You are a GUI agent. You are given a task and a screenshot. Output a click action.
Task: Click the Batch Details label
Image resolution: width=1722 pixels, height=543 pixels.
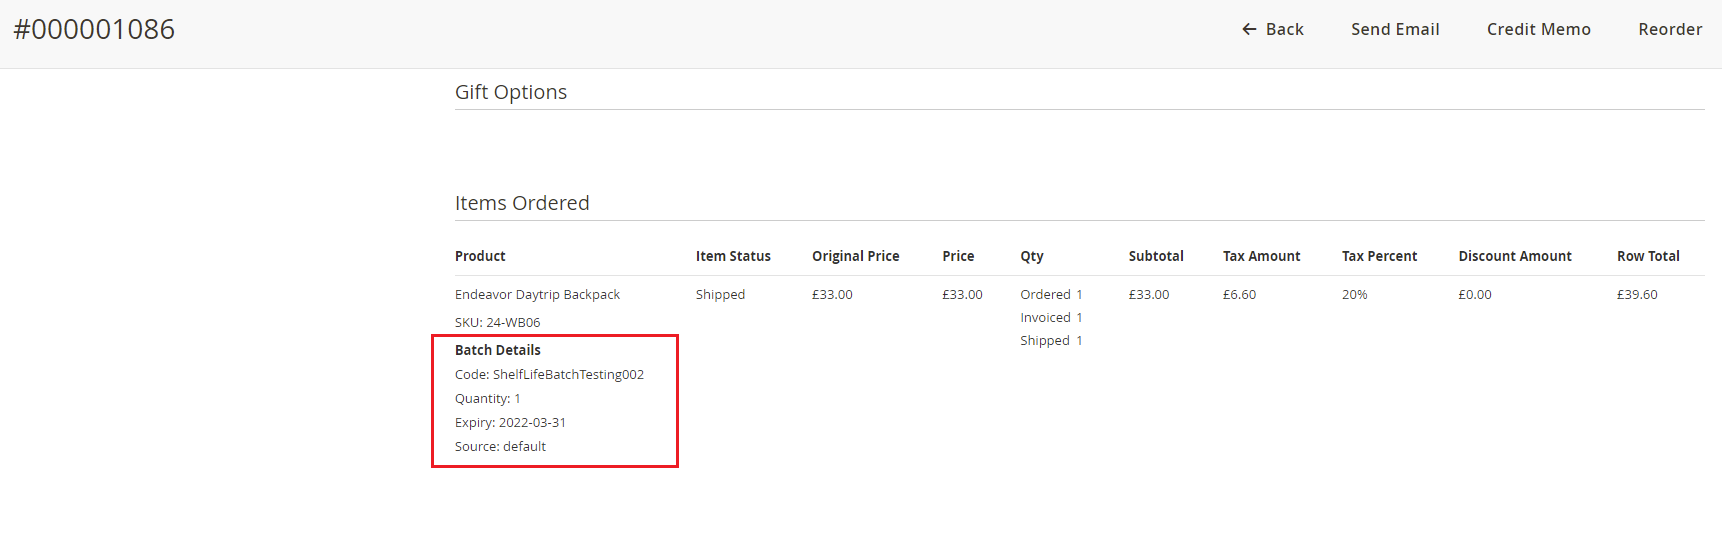[497, 350]
